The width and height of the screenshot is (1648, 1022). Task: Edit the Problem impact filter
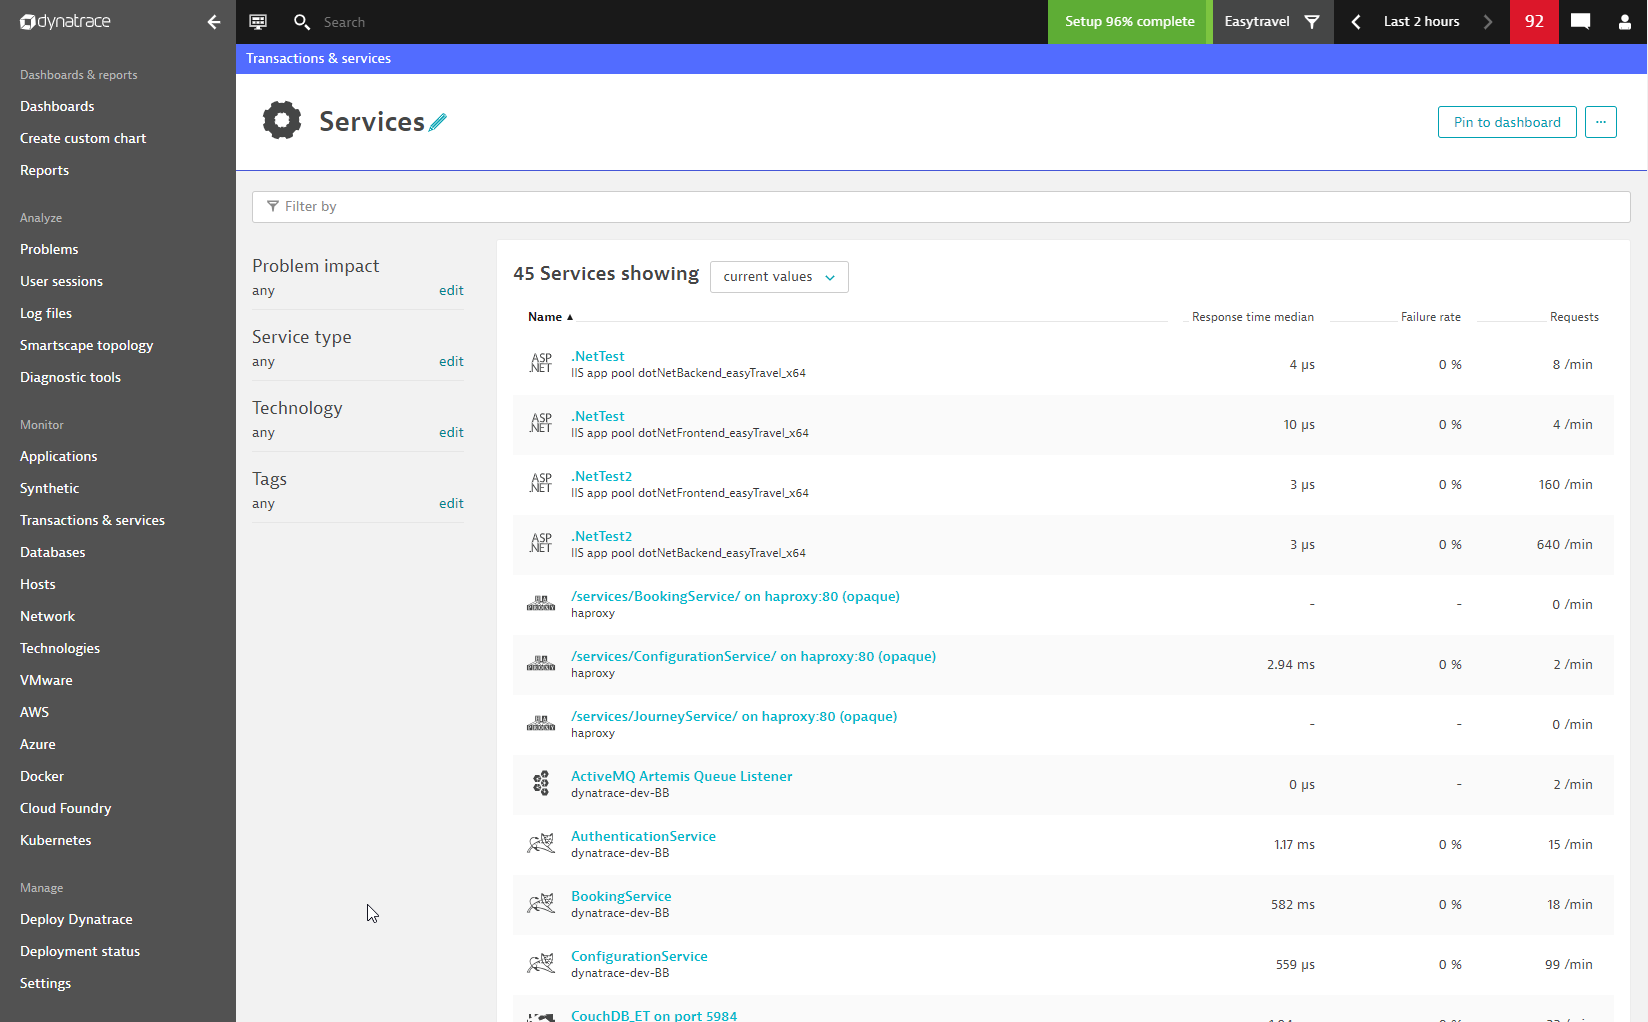click(x=451, y=290)
